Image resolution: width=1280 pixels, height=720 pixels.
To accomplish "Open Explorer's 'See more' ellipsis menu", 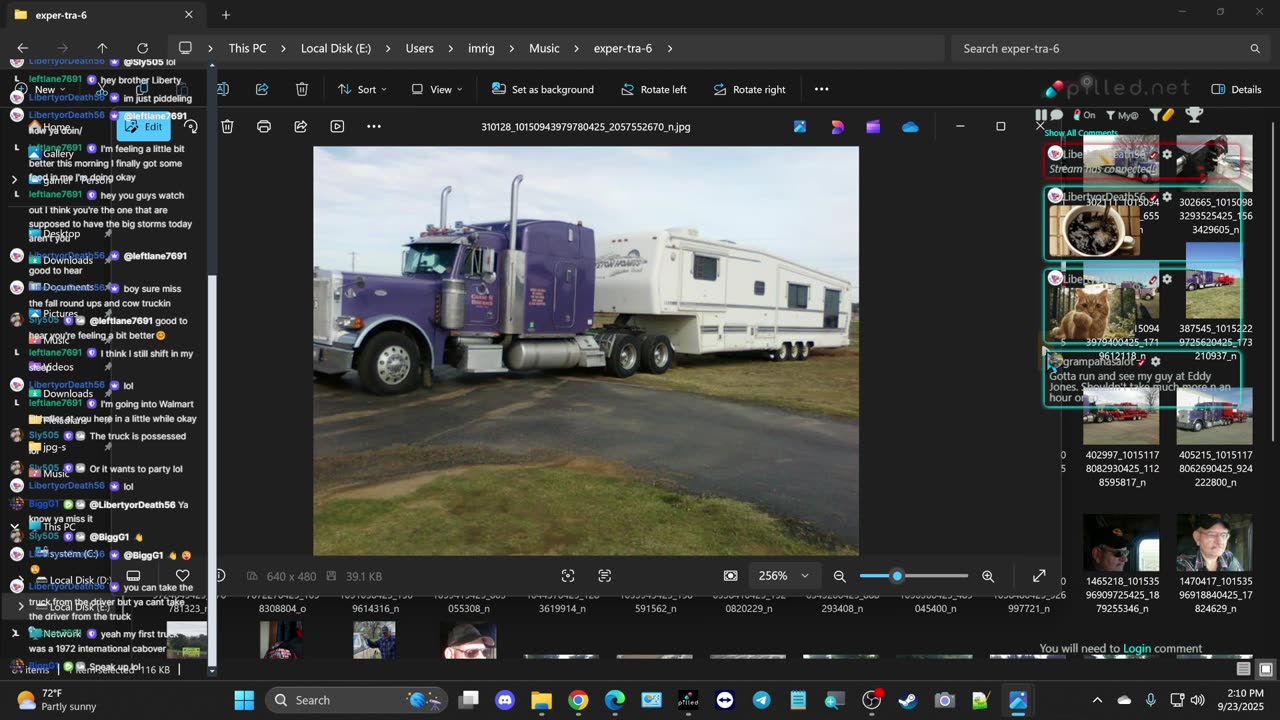I will click(x=821, y=89).
